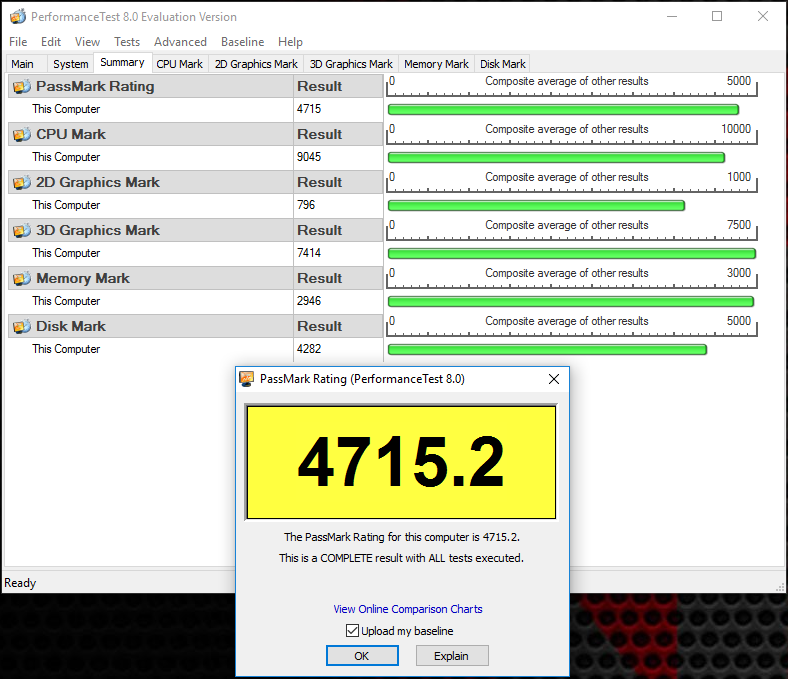Image resolution: width=788 pixels, height=679 pixels.
Task: Click the 3D Graphics result value 7414
Action: point(309,253)
